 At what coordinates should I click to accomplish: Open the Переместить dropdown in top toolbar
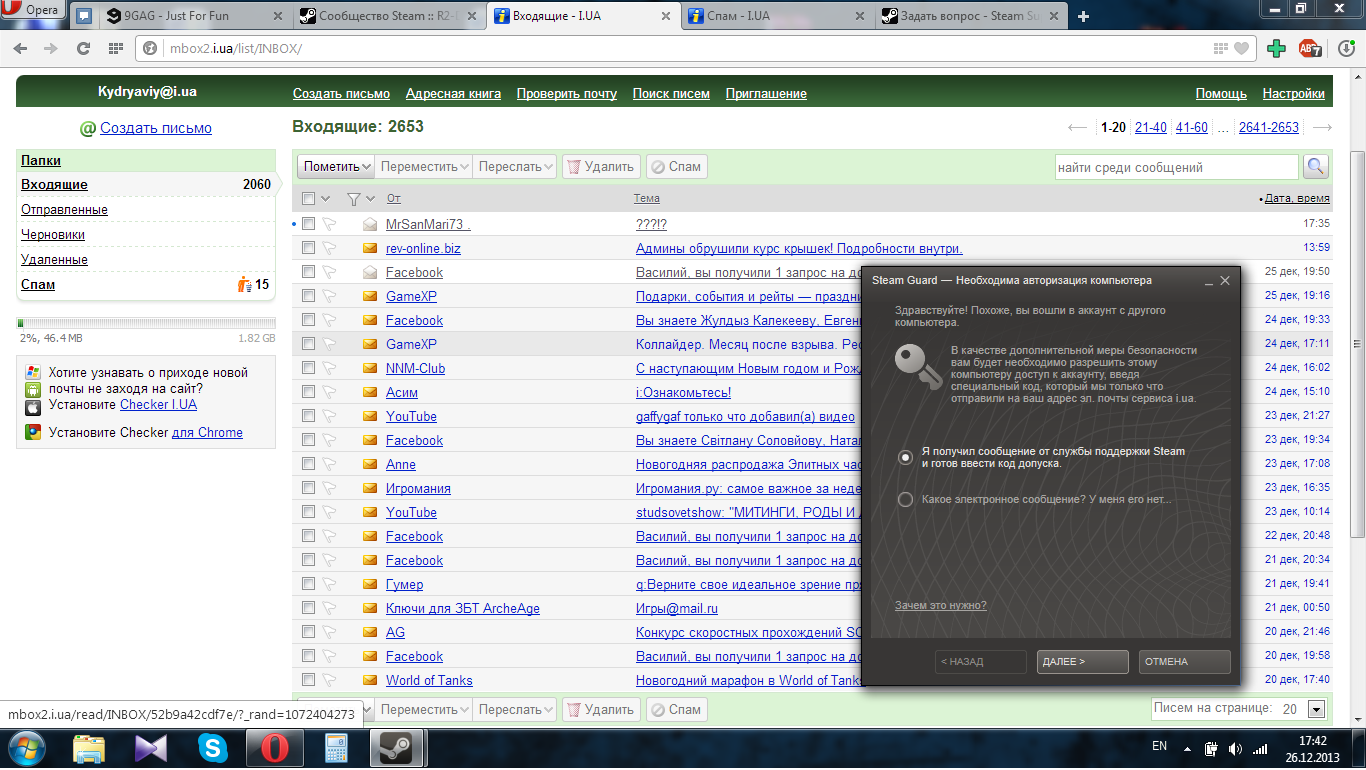425,167
